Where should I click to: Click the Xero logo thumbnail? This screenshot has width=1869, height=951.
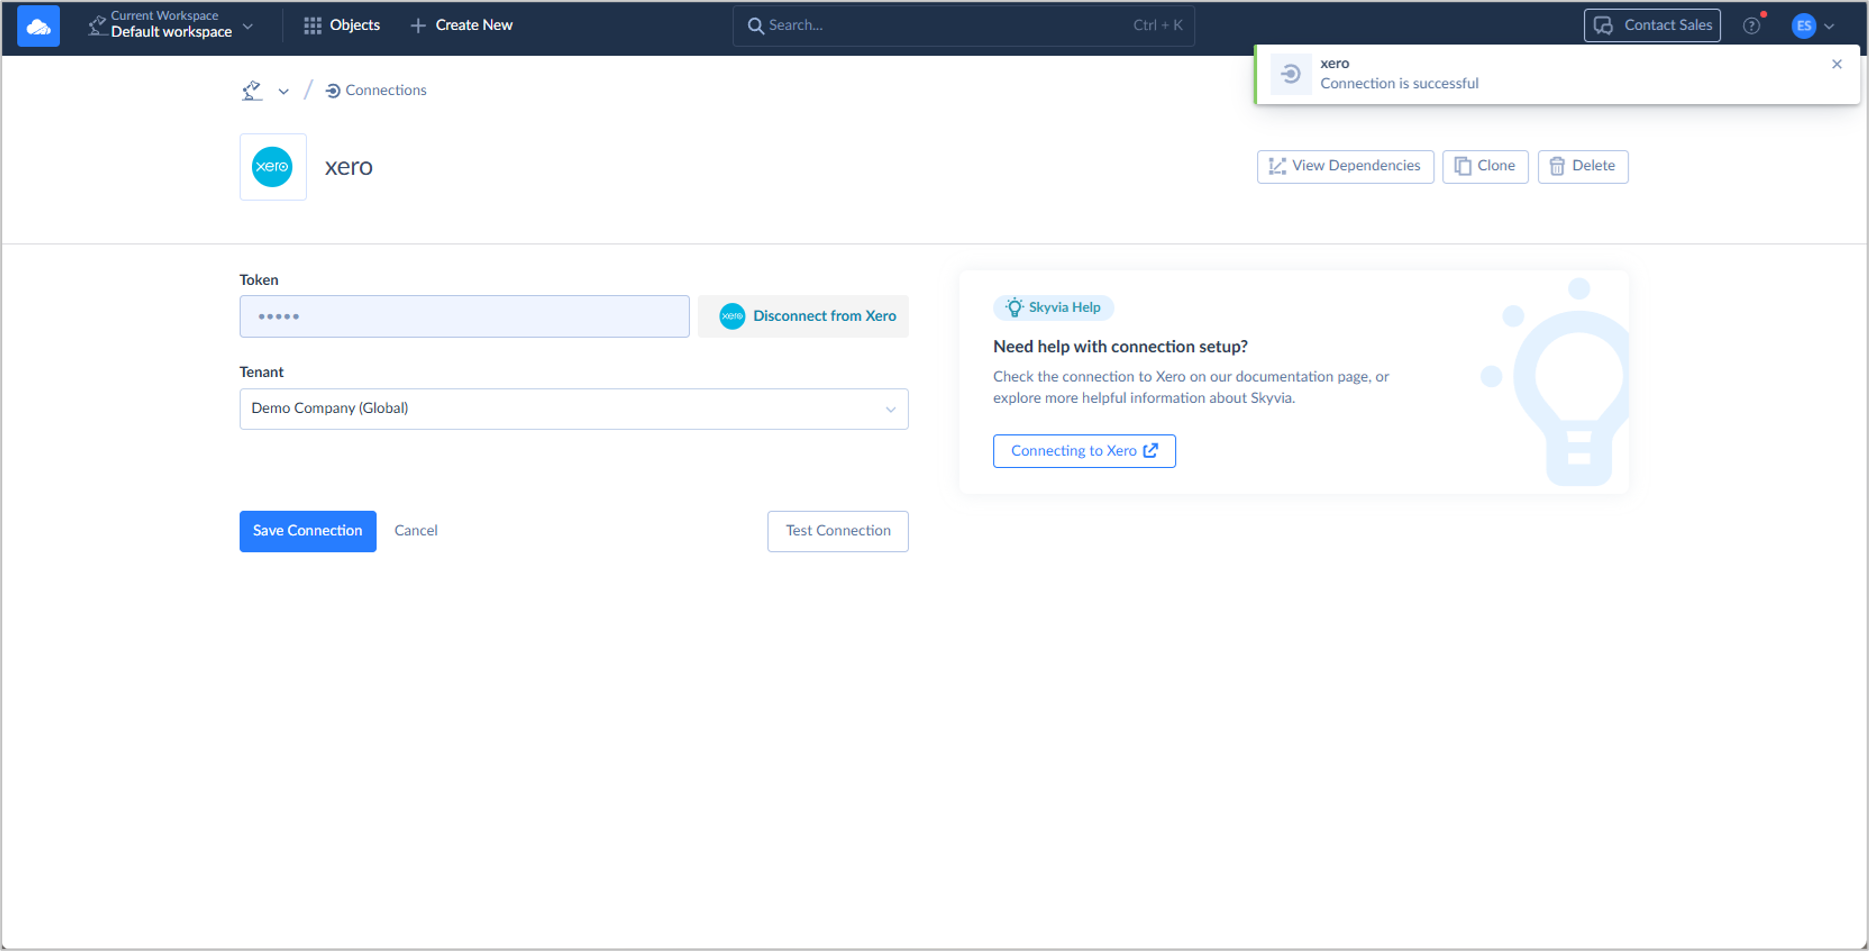click(x=273, y=167)
